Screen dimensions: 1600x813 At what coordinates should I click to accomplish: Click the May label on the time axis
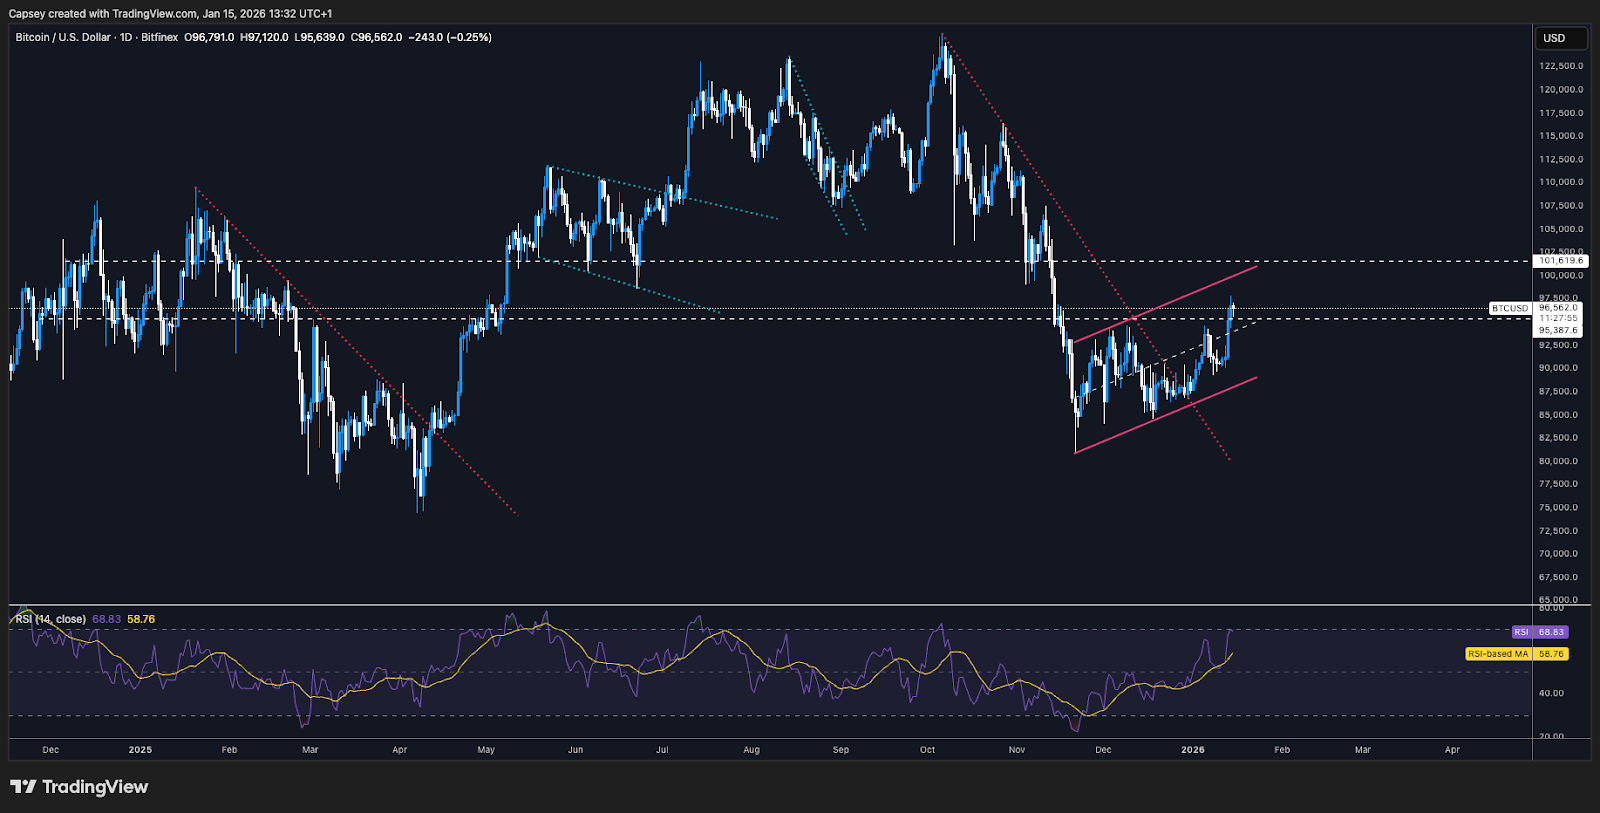click(486, 750)
